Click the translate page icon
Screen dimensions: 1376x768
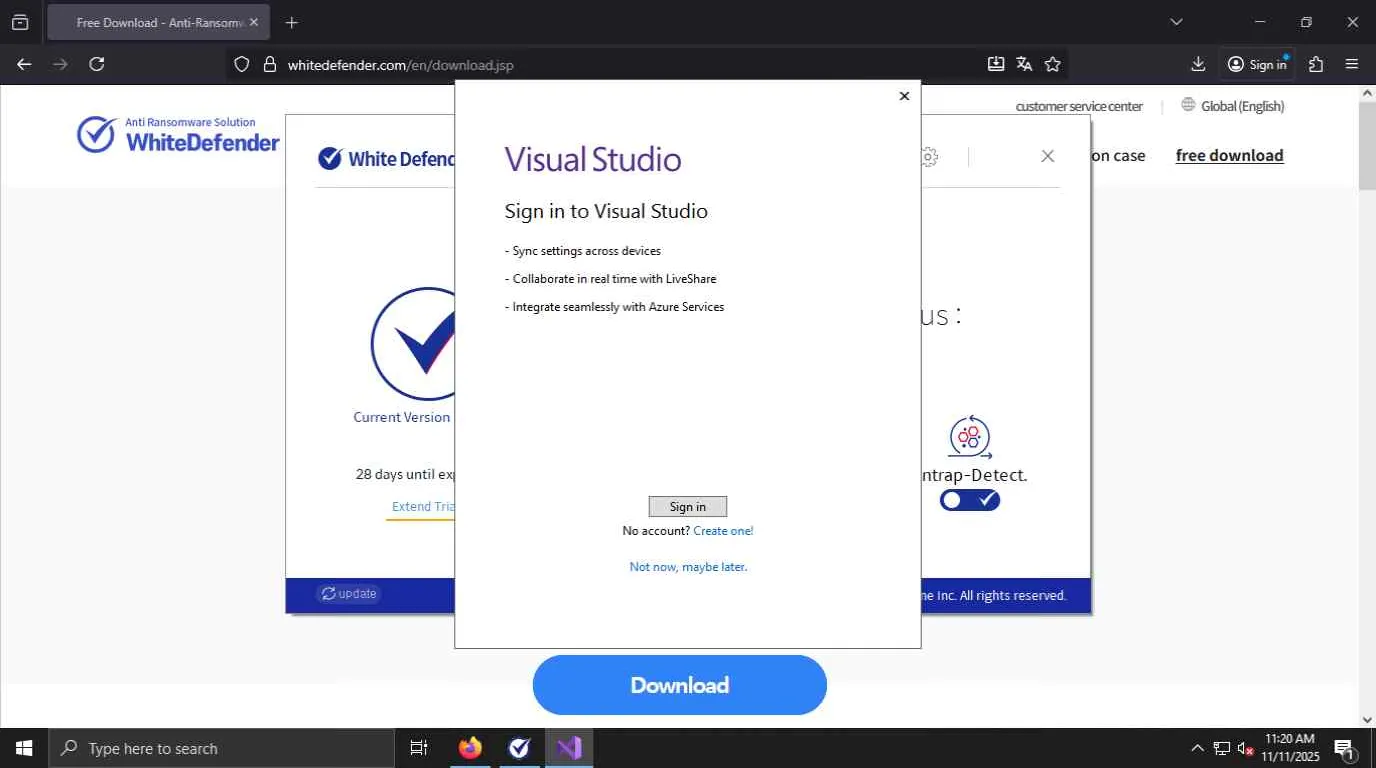[x=1024, y=65]
